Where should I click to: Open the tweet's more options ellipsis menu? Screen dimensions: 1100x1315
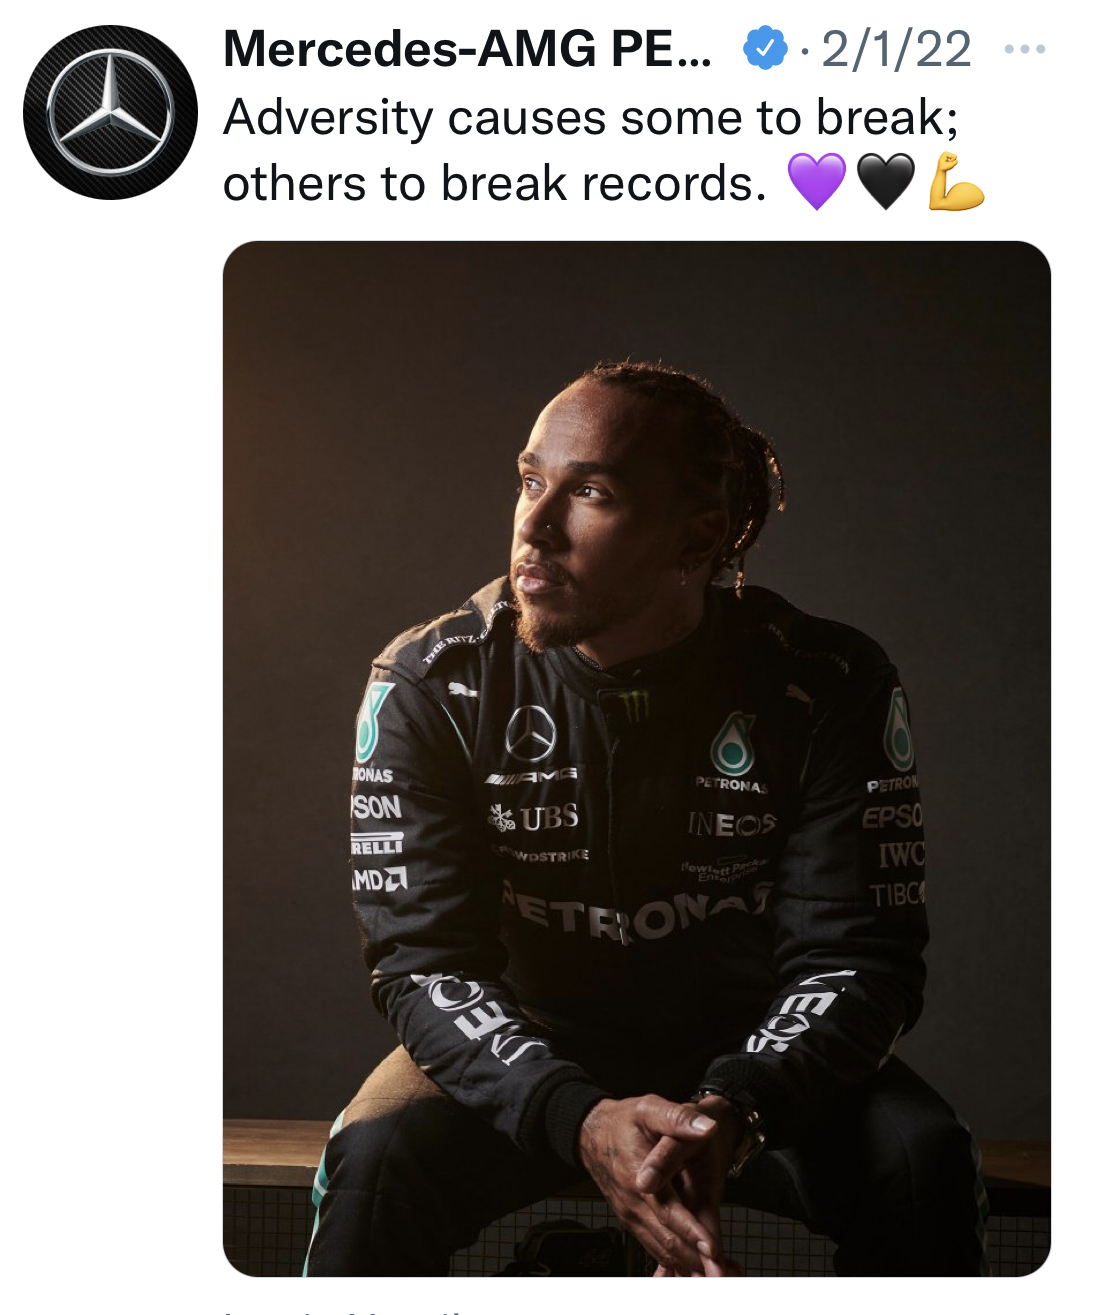click(x=1025, y=48)
